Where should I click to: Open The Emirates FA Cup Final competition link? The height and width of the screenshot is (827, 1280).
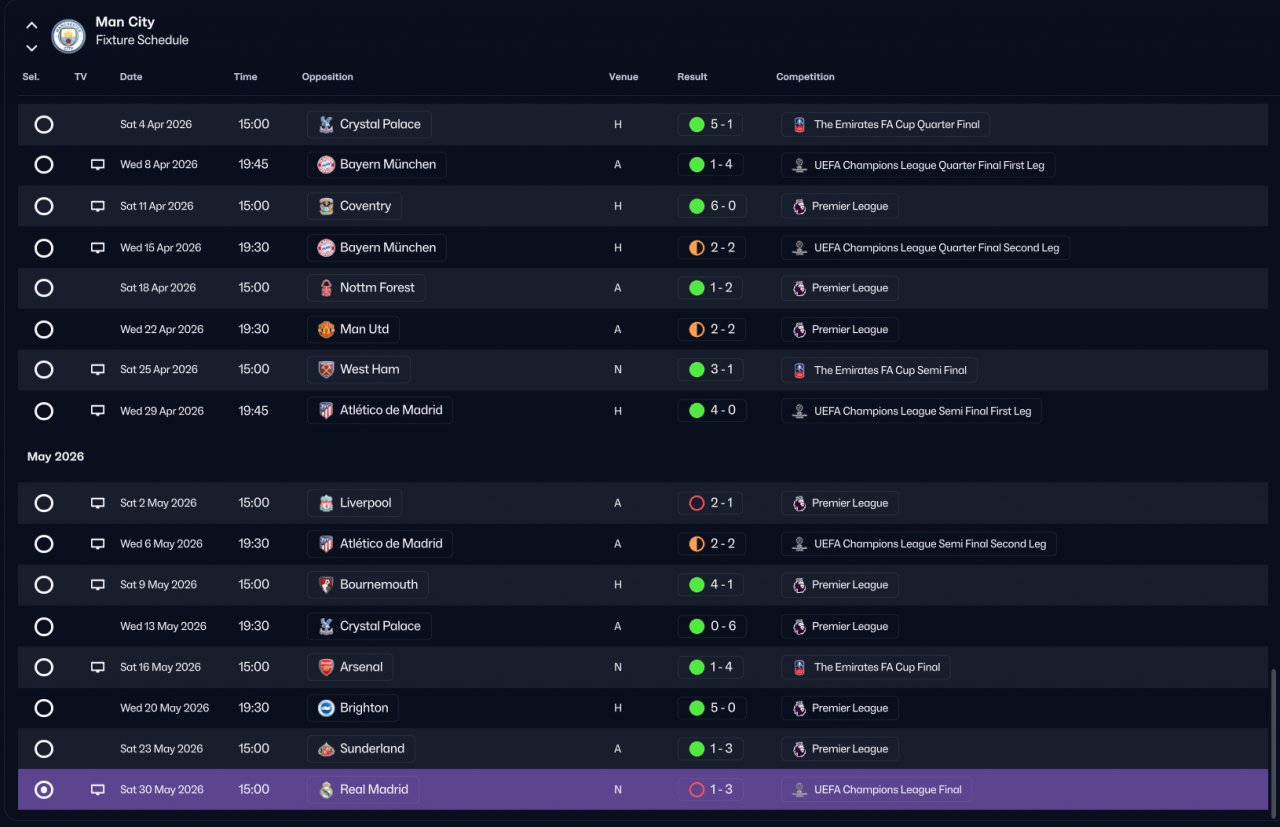pos(866,667)
